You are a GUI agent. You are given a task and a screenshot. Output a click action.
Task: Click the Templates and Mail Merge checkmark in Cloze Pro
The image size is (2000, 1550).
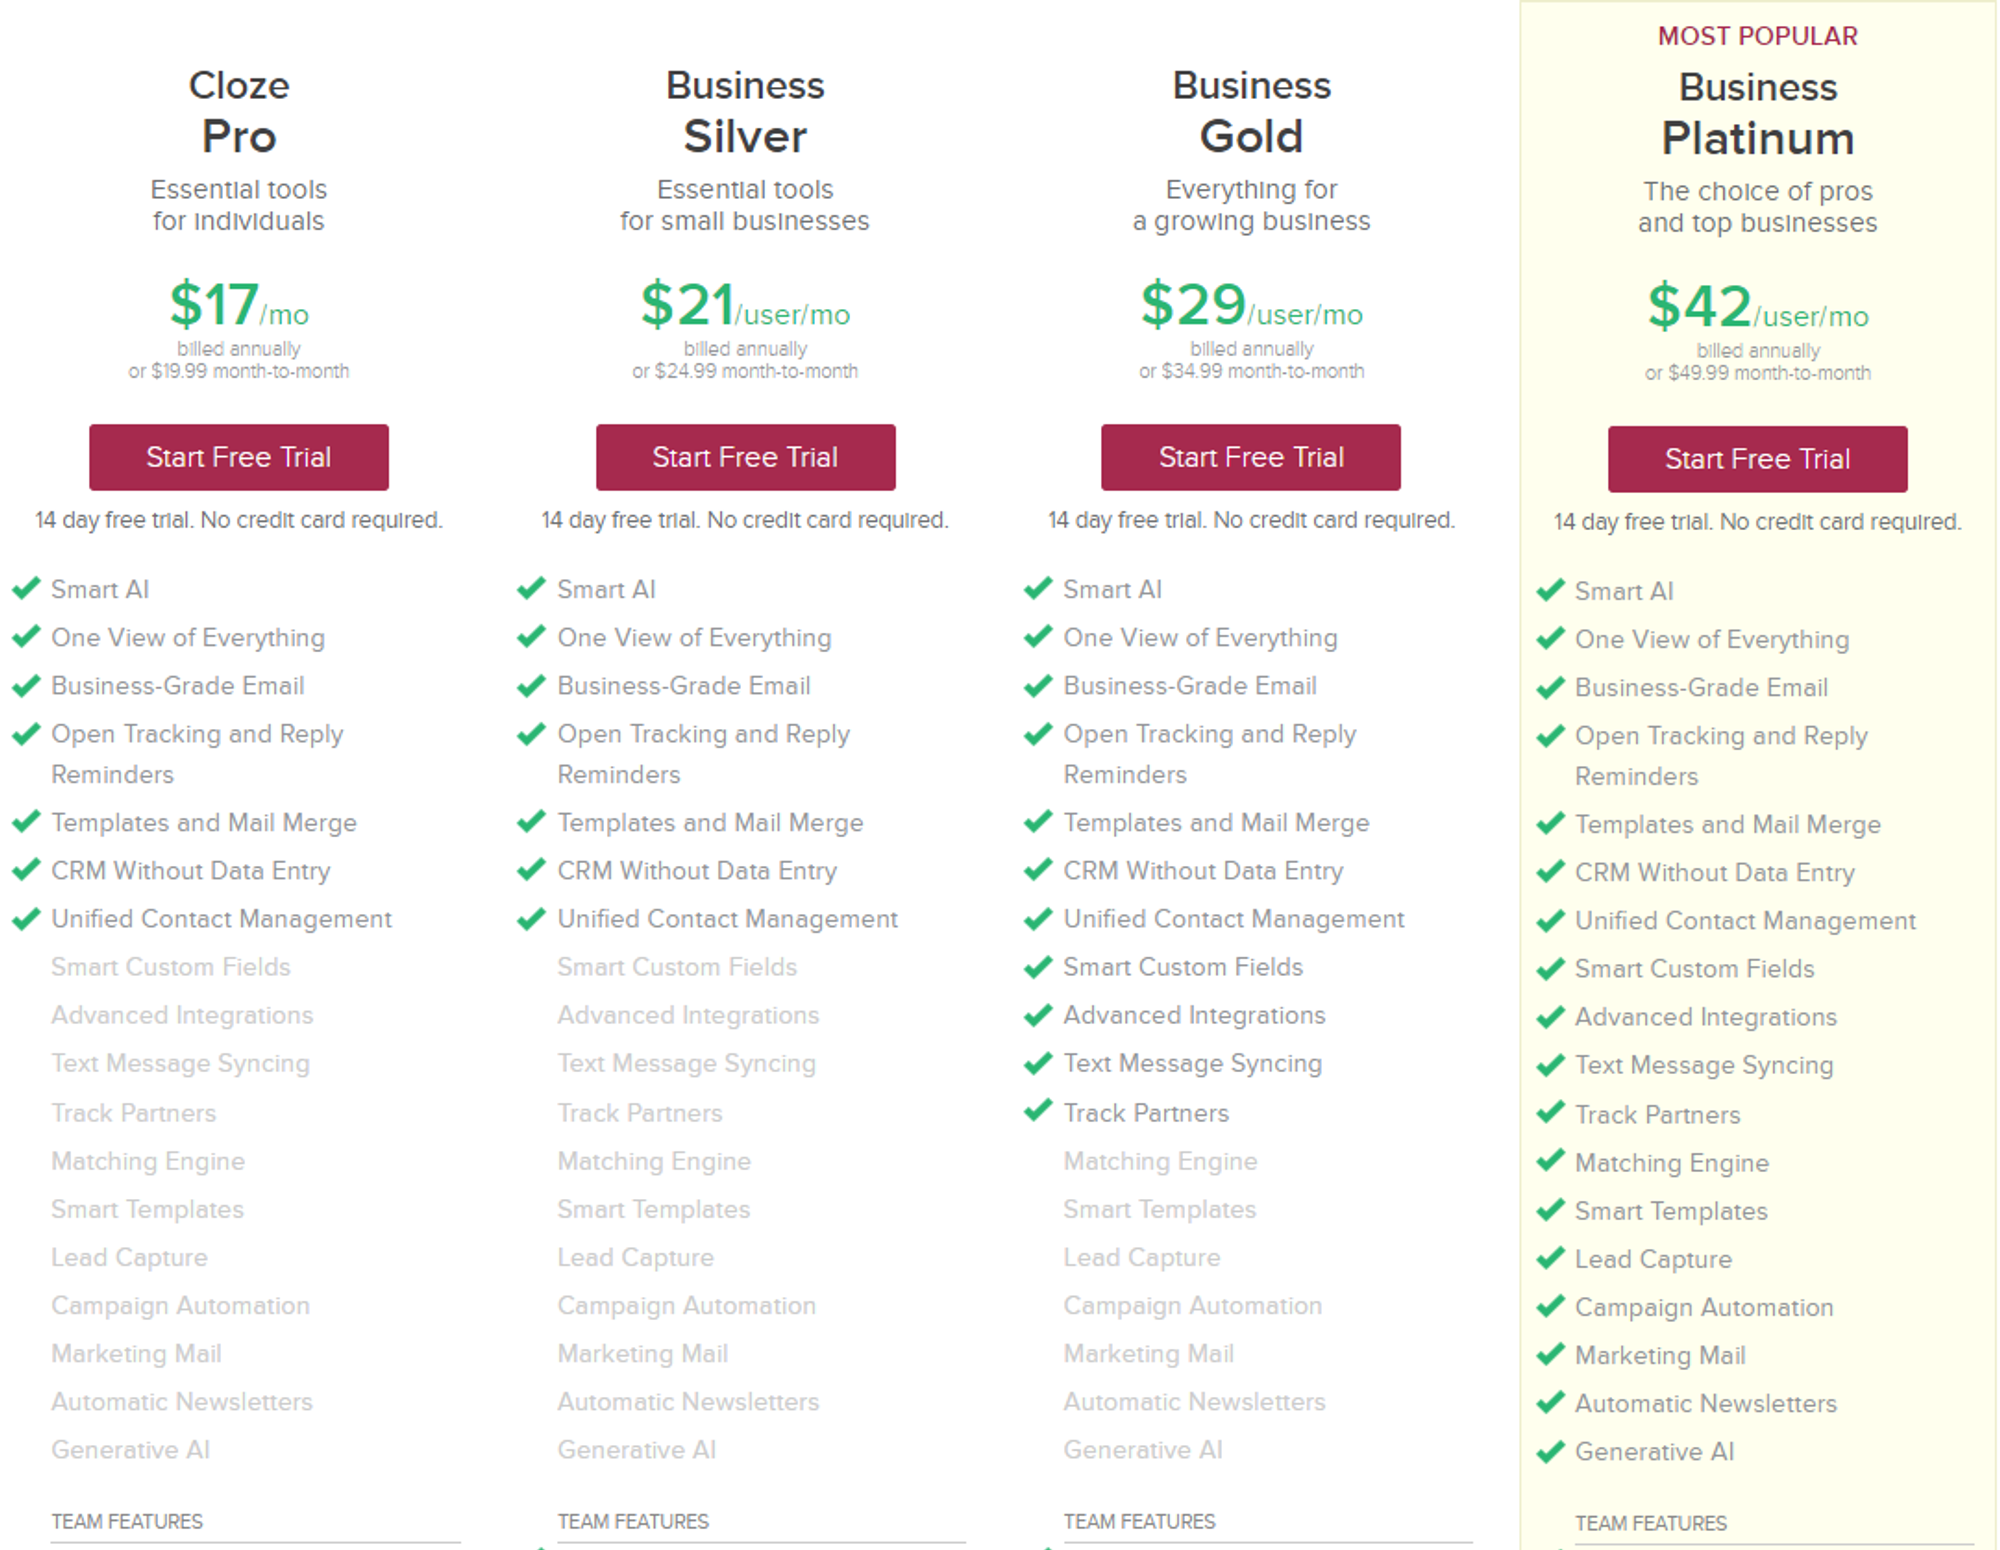26,822
